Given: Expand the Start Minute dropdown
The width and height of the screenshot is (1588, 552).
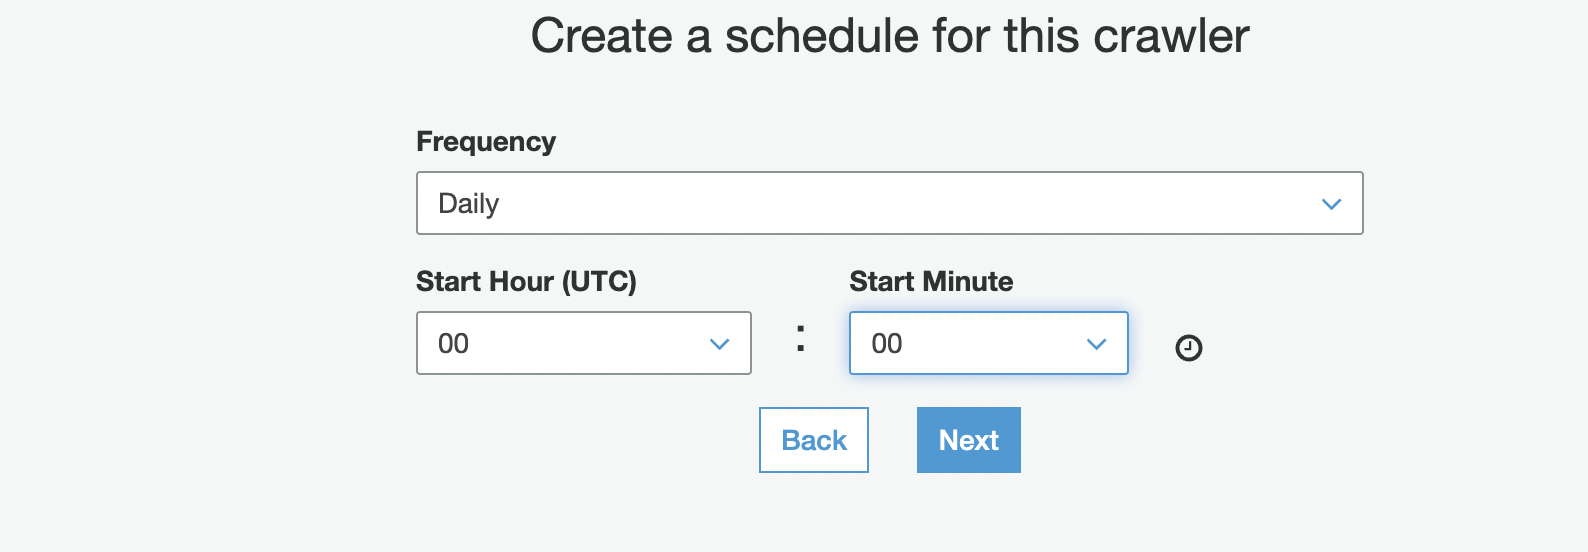Looking at the screenshot, I should [x=988, y=343].
